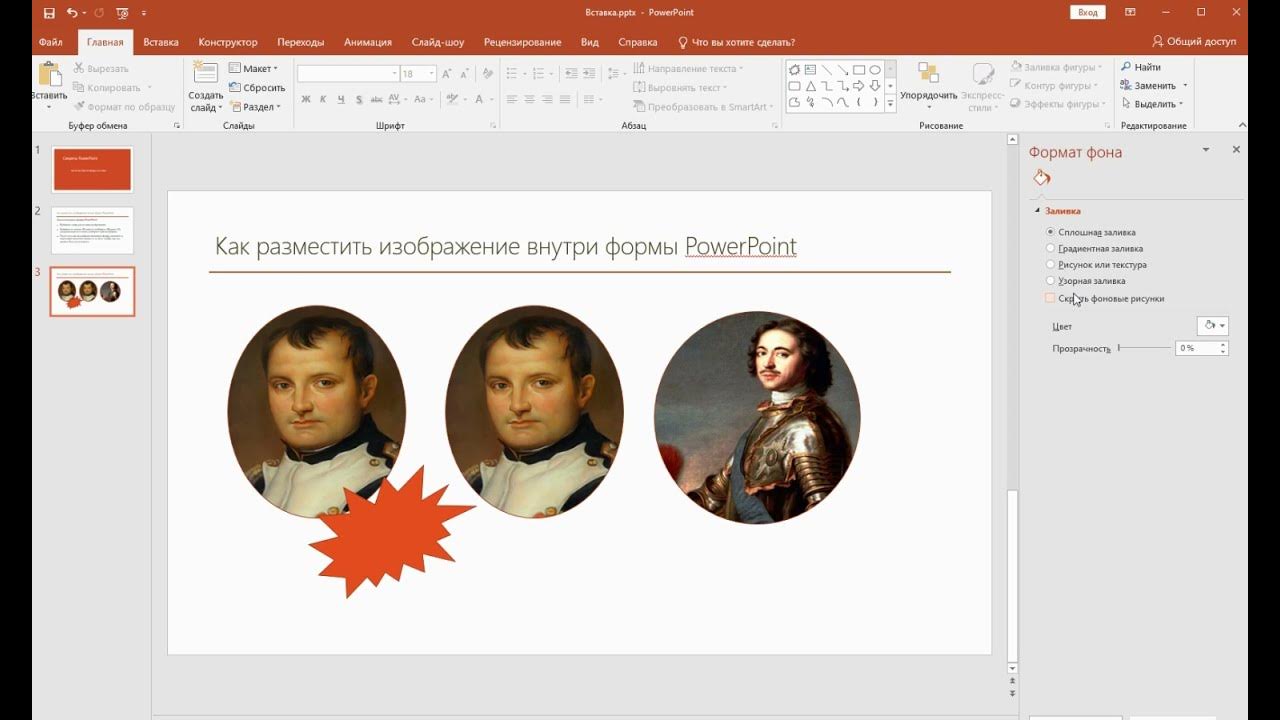Image resolution: width=1280 pixels, height=720 pixels.
Task: Select slide 2 thumbnail
Action: 92,230
